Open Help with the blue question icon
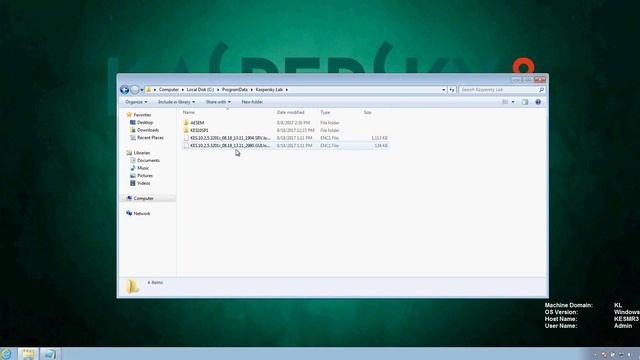Image resolution: width=640 pixels, height=360 pixels. pyautogui.click(x=538, y=102)
